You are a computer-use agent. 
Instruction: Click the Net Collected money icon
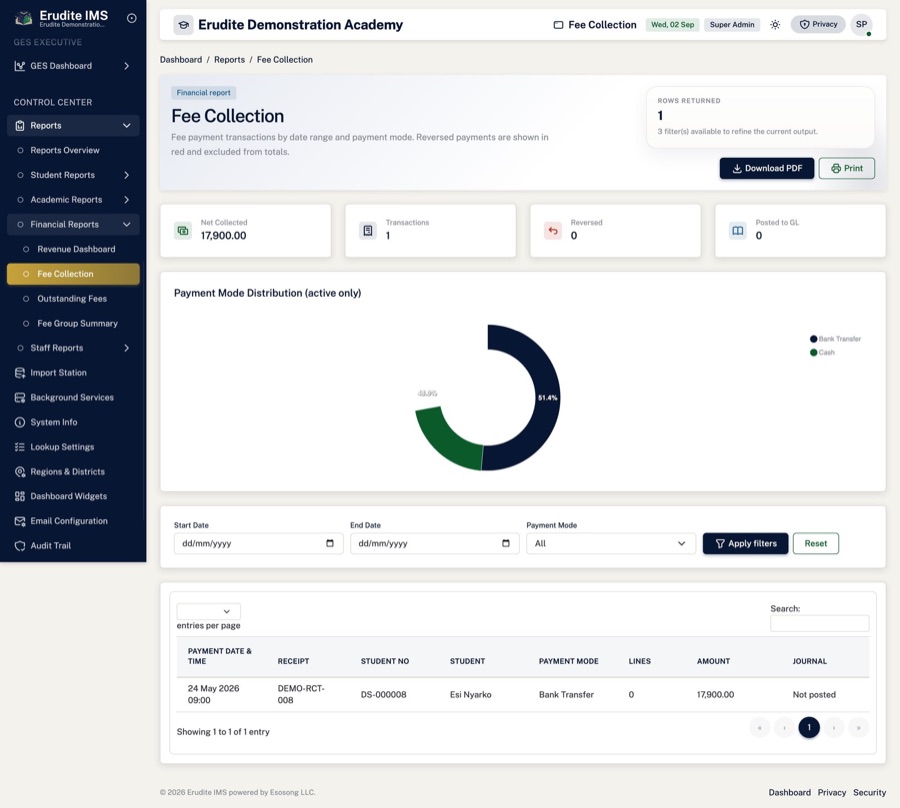pyautogui.click(x=183, y=231)
